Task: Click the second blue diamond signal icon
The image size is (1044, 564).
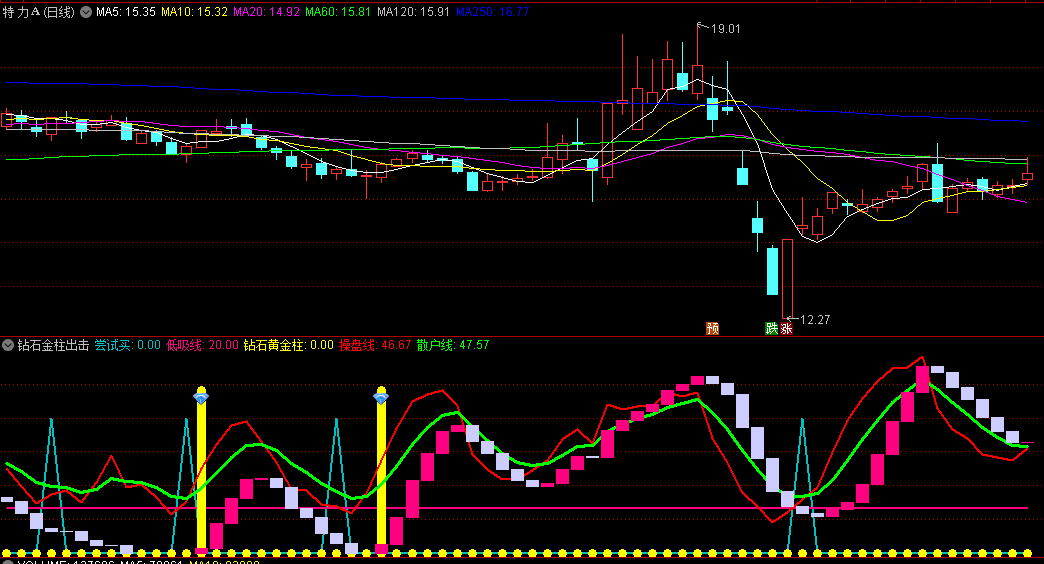Action: click(381, 398)
